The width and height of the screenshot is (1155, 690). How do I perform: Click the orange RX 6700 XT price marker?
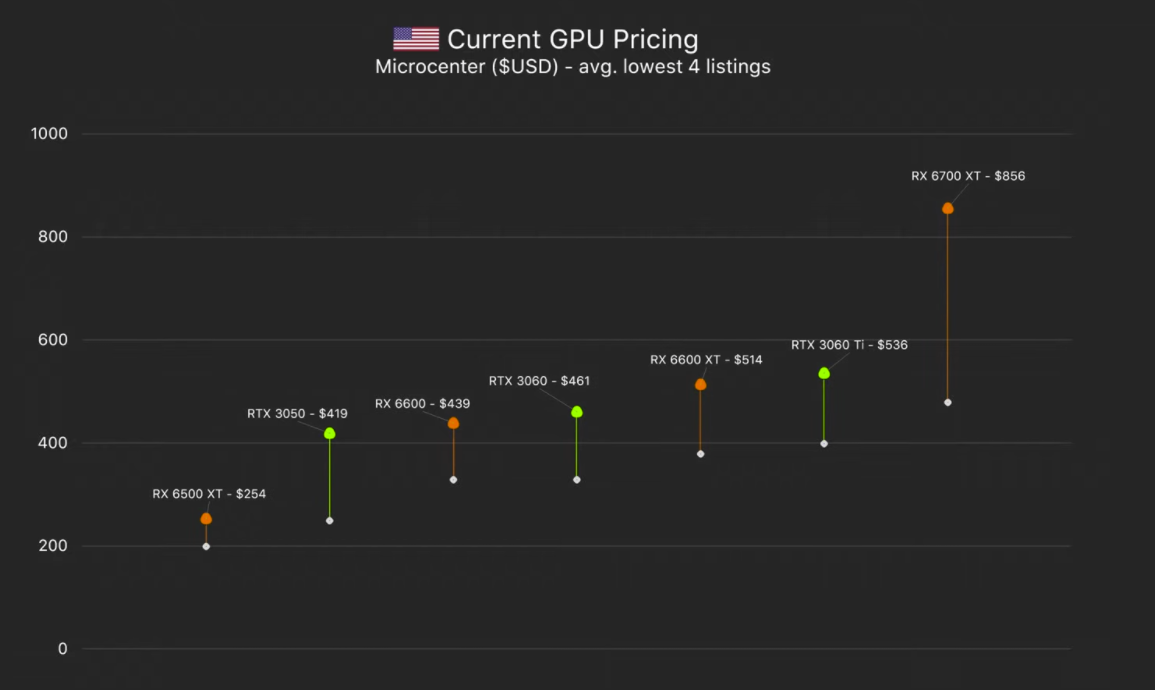(948, 208)
